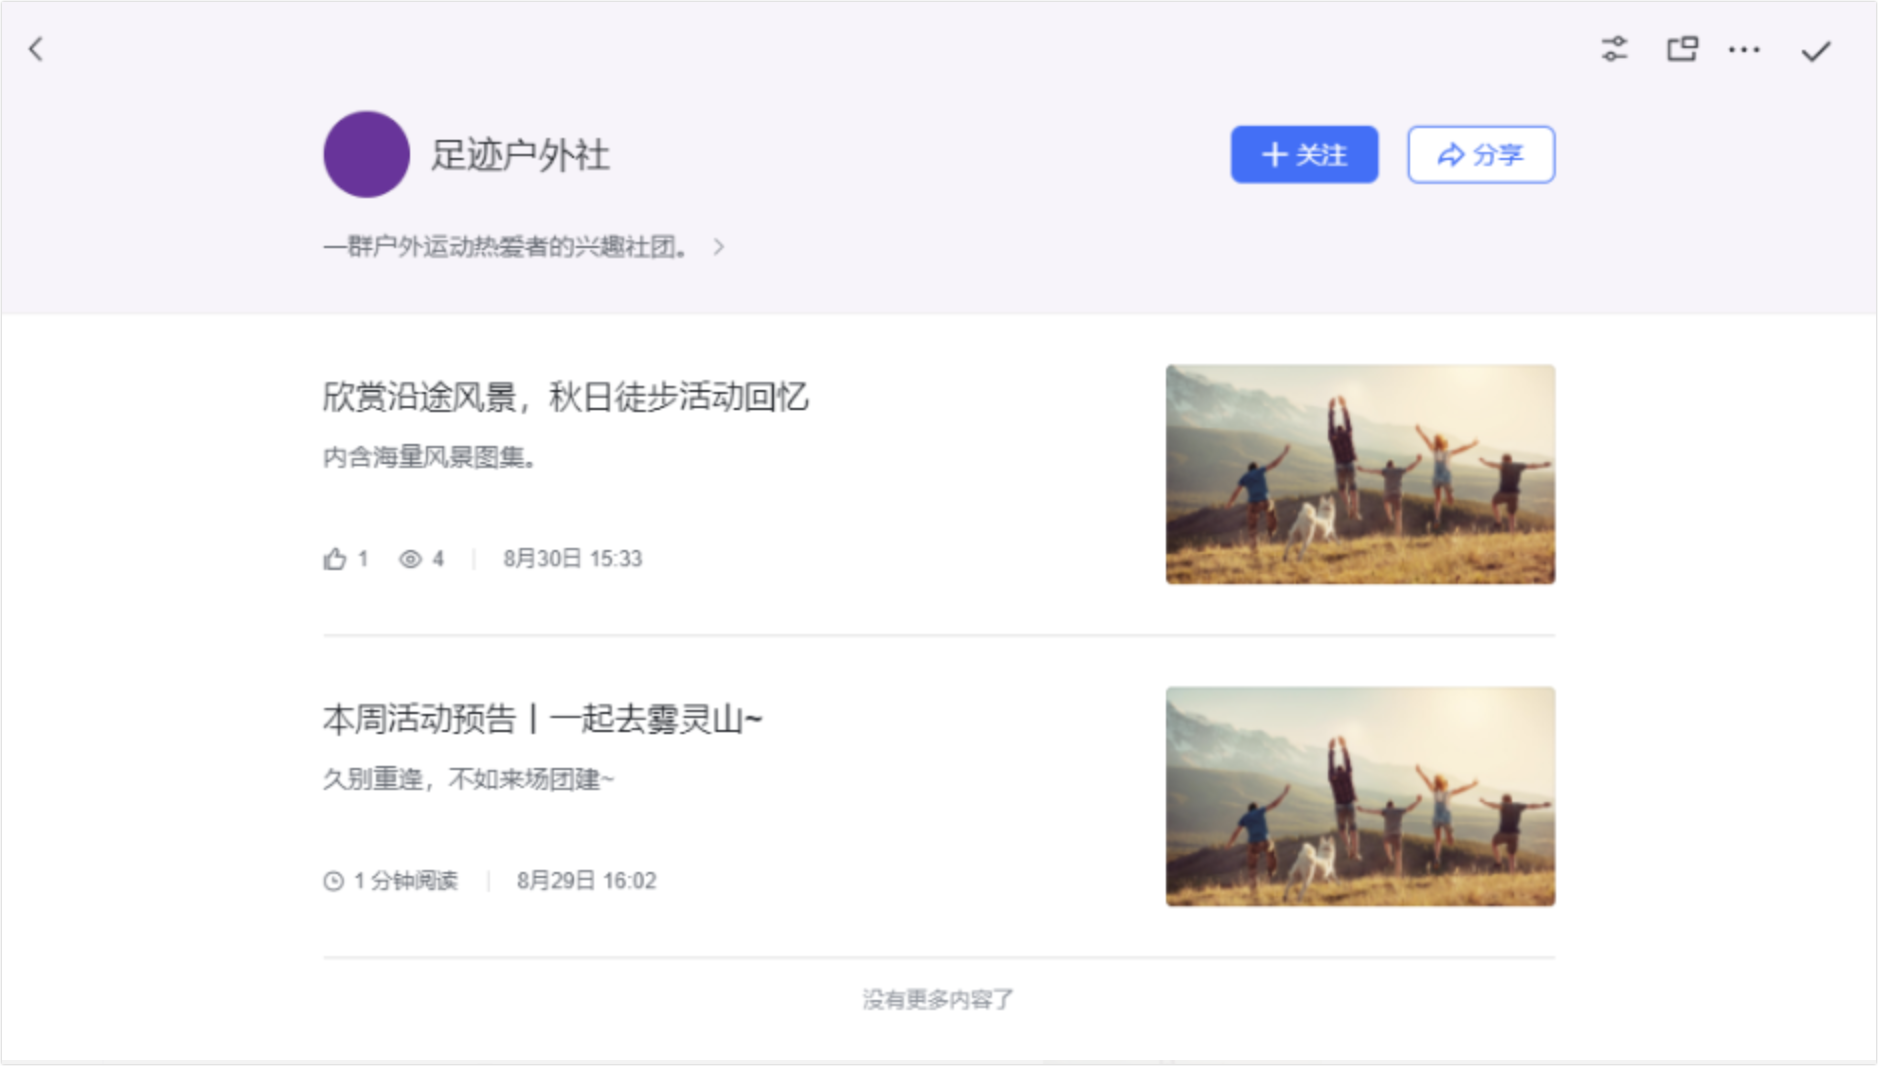
Task: Follow 足迹户外社 via the 关注 button
Action: [1303, 154]
